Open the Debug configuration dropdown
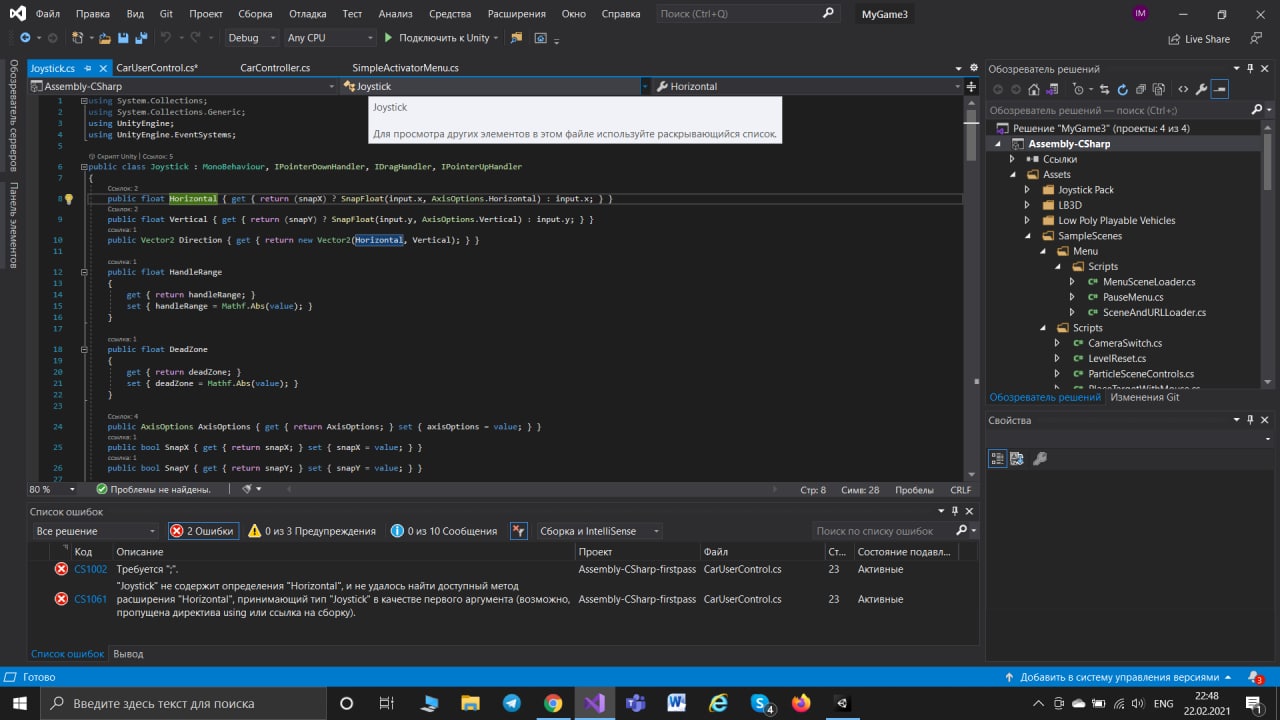 point(251,38)
